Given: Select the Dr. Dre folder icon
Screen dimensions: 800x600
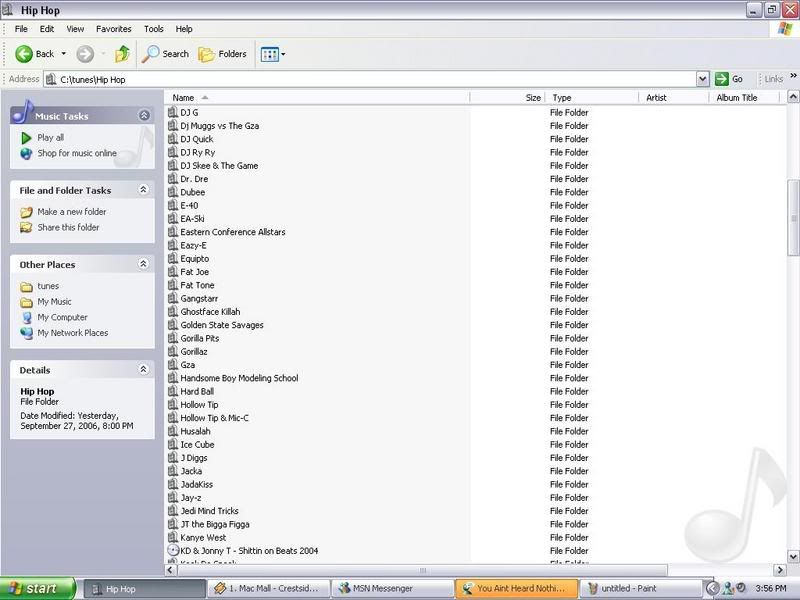Looking at the screenshot, I should pos(173,179).
